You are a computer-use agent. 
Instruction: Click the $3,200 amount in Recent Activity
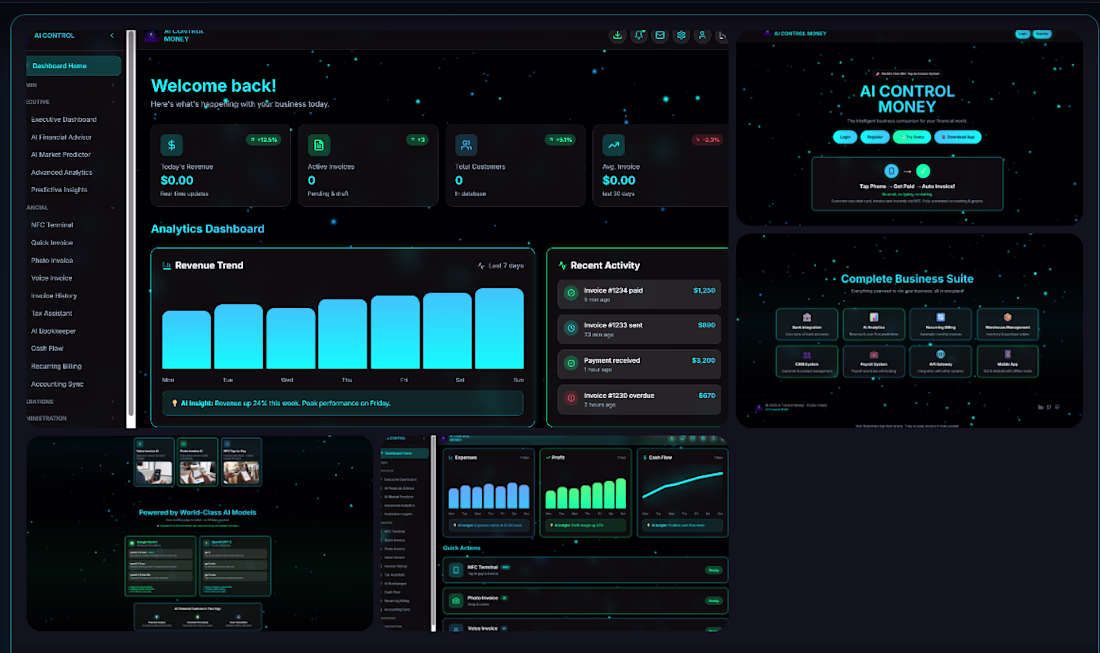(x=704, y=361)
